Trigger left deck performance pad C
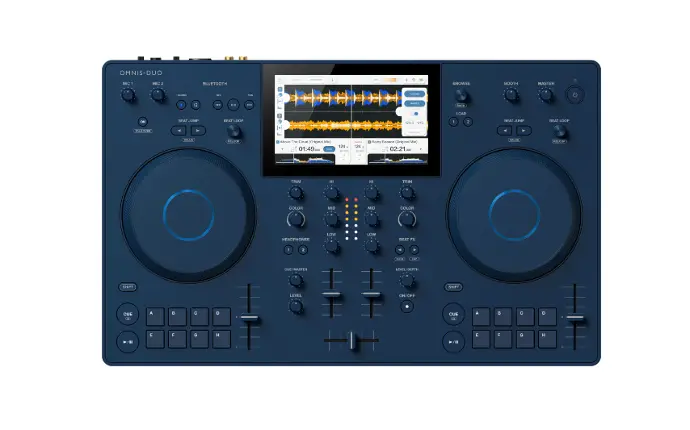The image size is (690, 430). coord(199,316)
